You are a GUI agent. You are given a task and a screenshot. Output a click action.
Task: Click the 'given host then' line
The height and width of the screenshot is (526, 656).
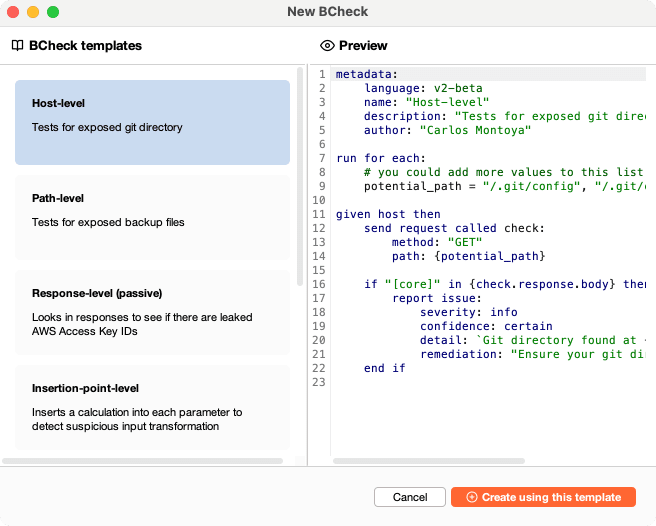coord(387,214)
